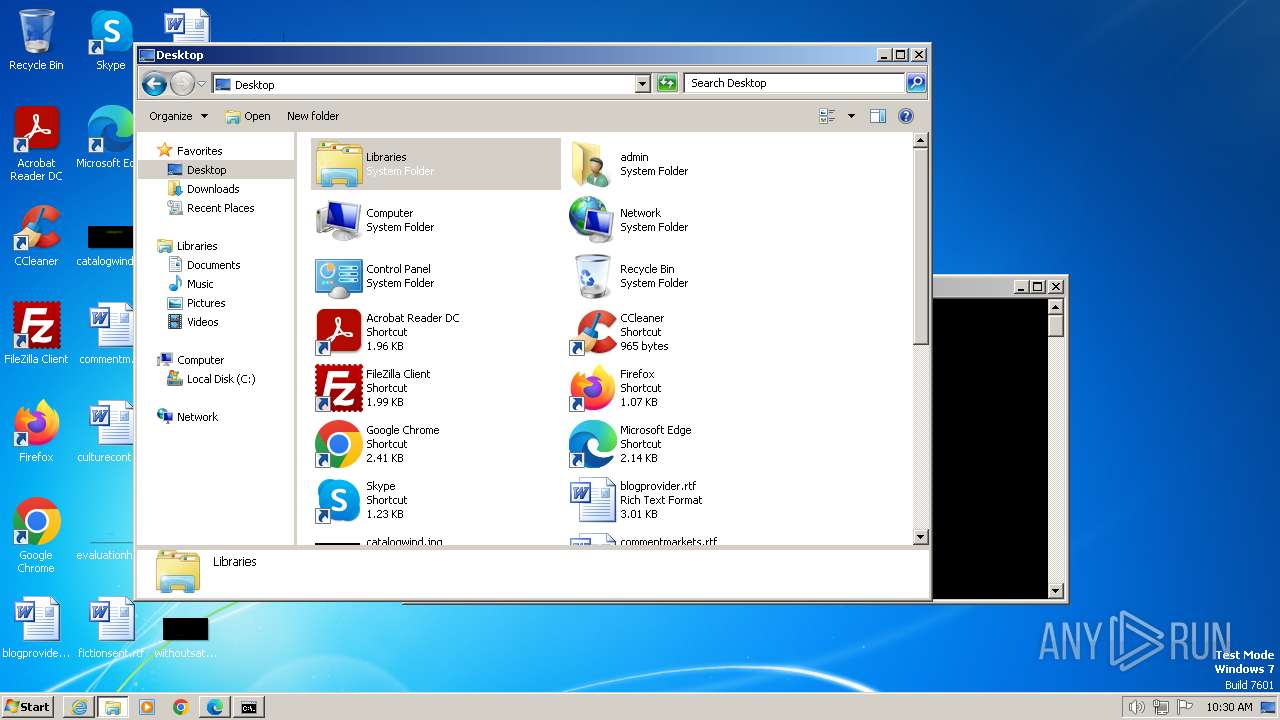Select CCleaner icon on the desktop

click(x=36, y=236)
